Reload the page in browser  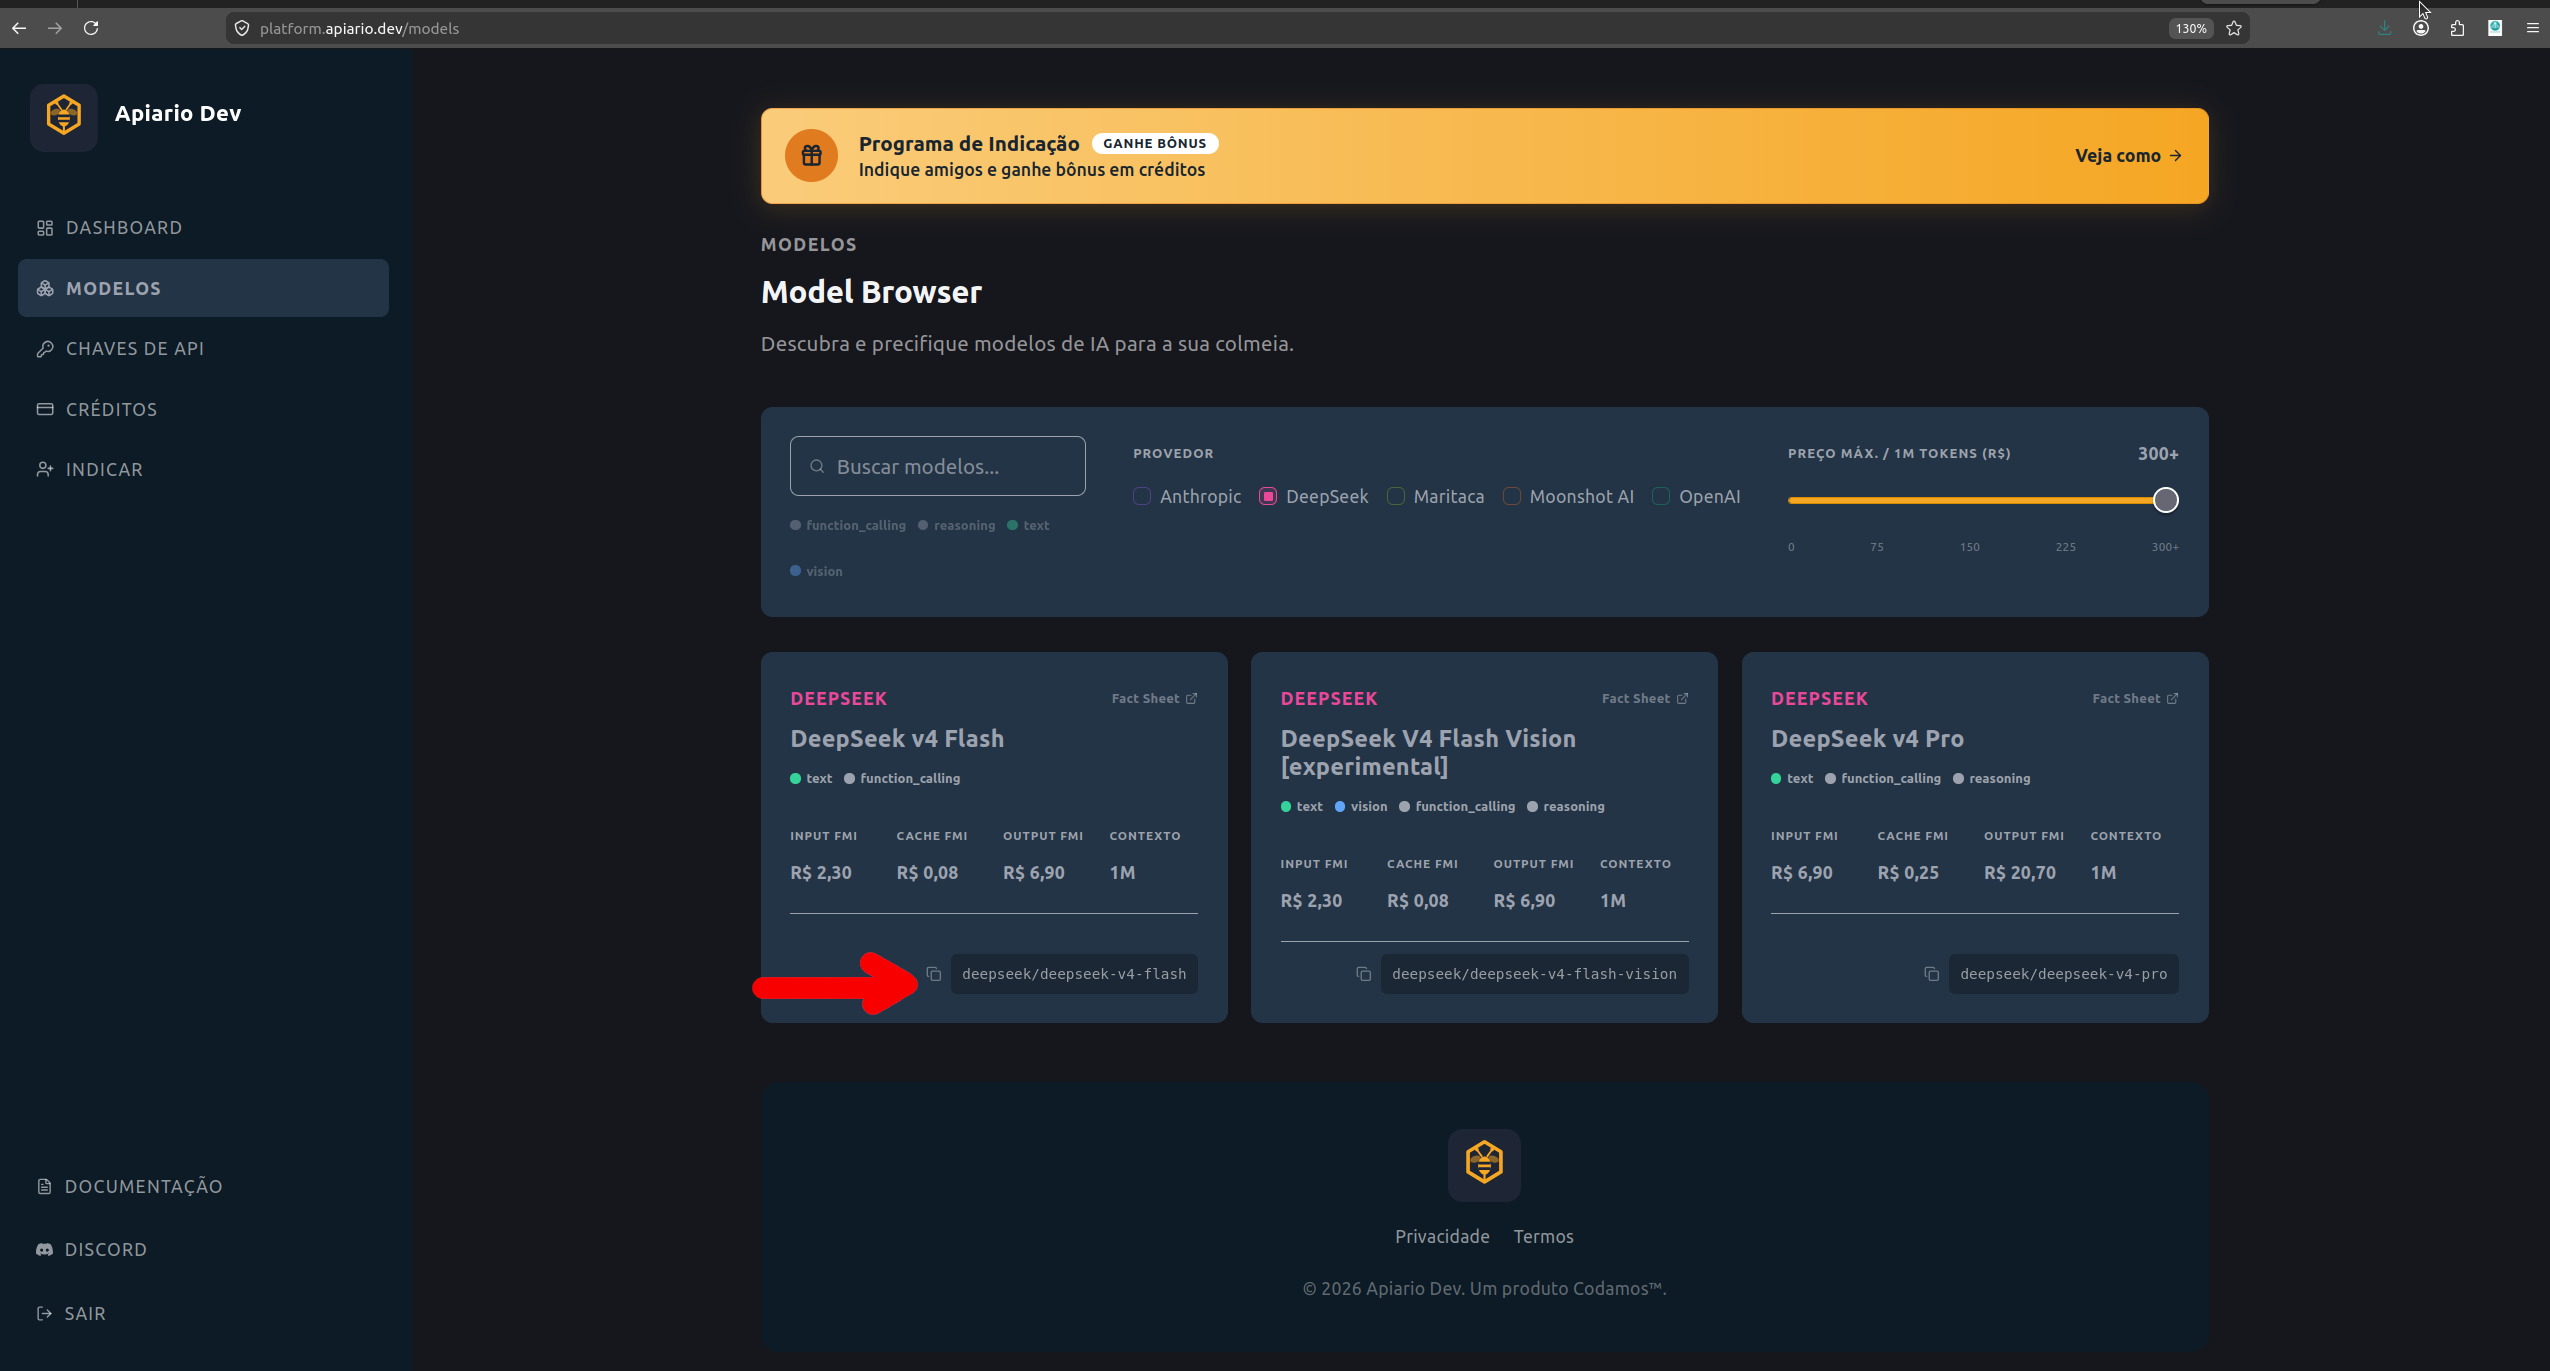pos(91,28)
